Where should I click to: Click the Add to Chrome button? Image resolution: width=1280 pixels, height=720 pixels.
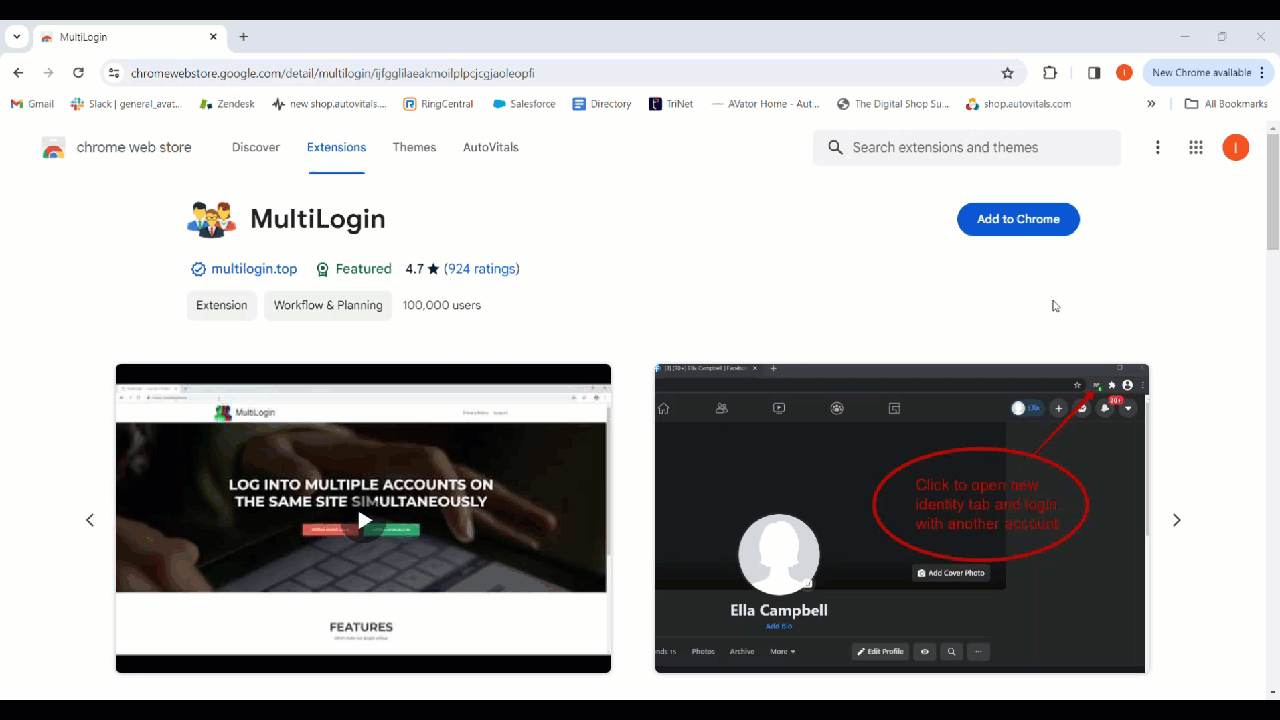click(1018, 219)
